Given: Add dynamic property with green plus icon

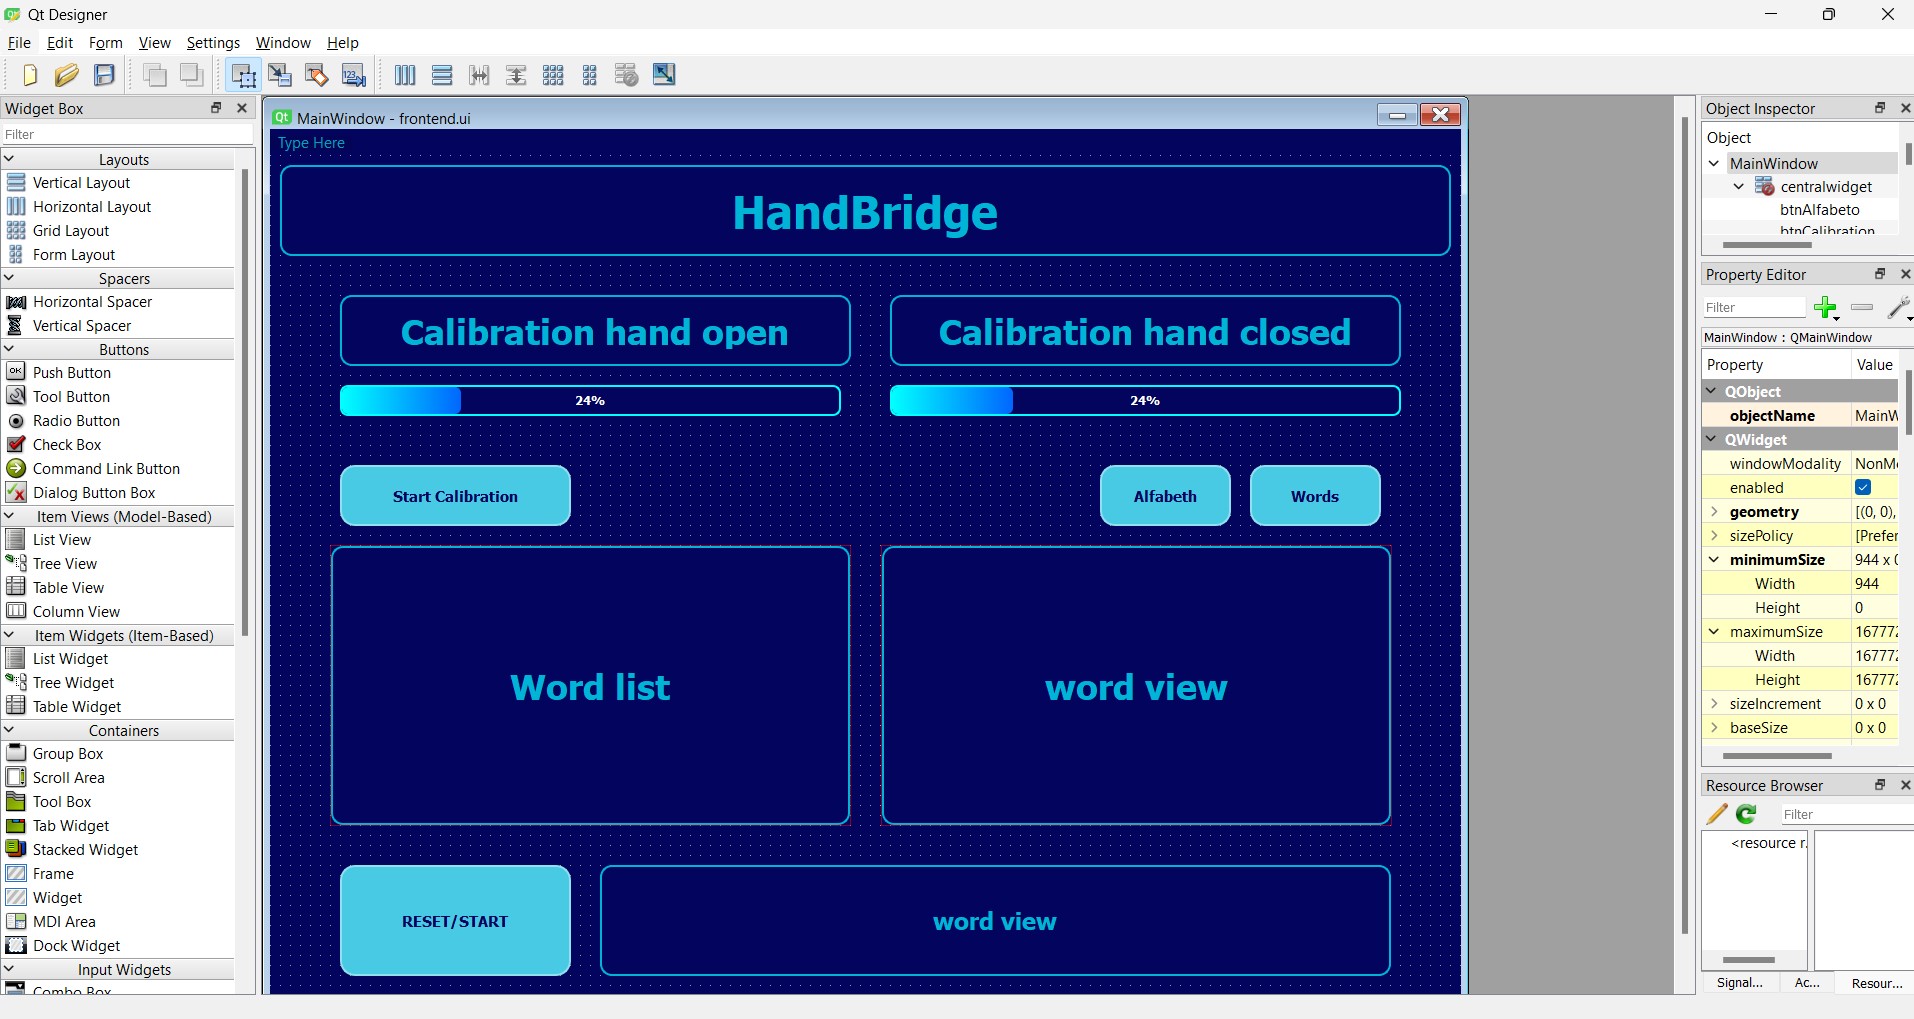Looking at the screenshot, I should click(1826, 307).
